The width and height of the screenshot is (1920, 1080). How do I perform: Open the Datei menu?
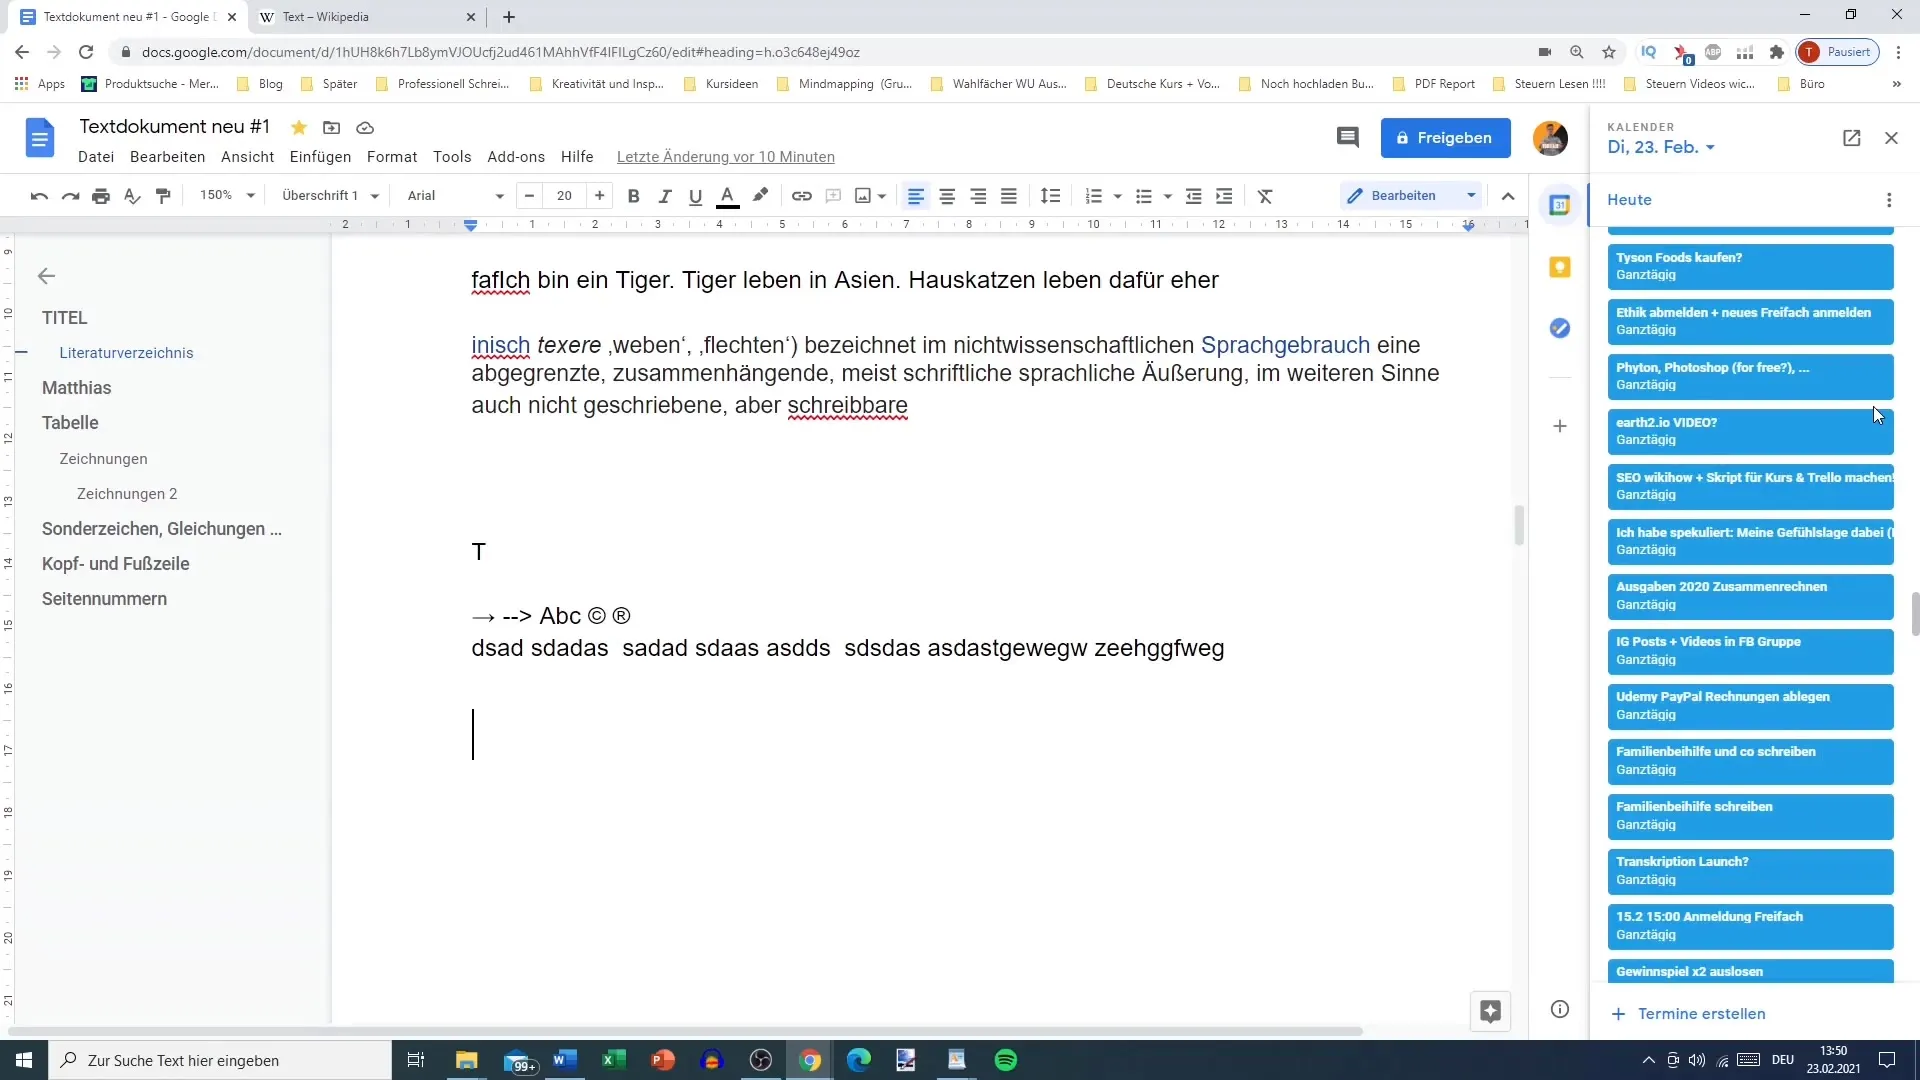[x=96, y=157]
